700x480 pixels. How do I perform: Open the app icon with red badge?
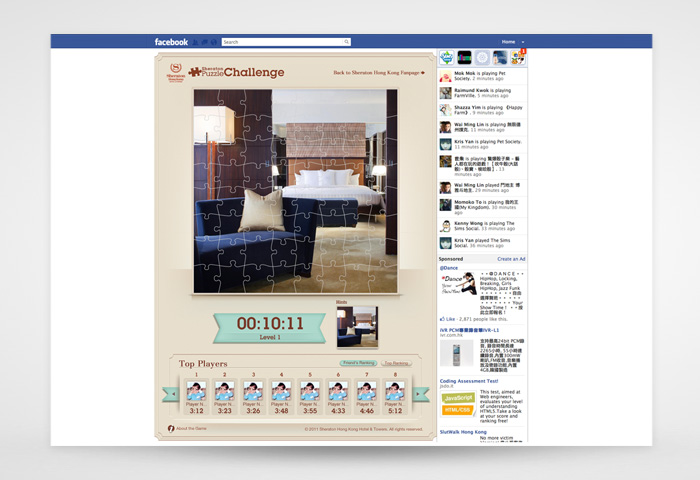(x=518, y=58)
